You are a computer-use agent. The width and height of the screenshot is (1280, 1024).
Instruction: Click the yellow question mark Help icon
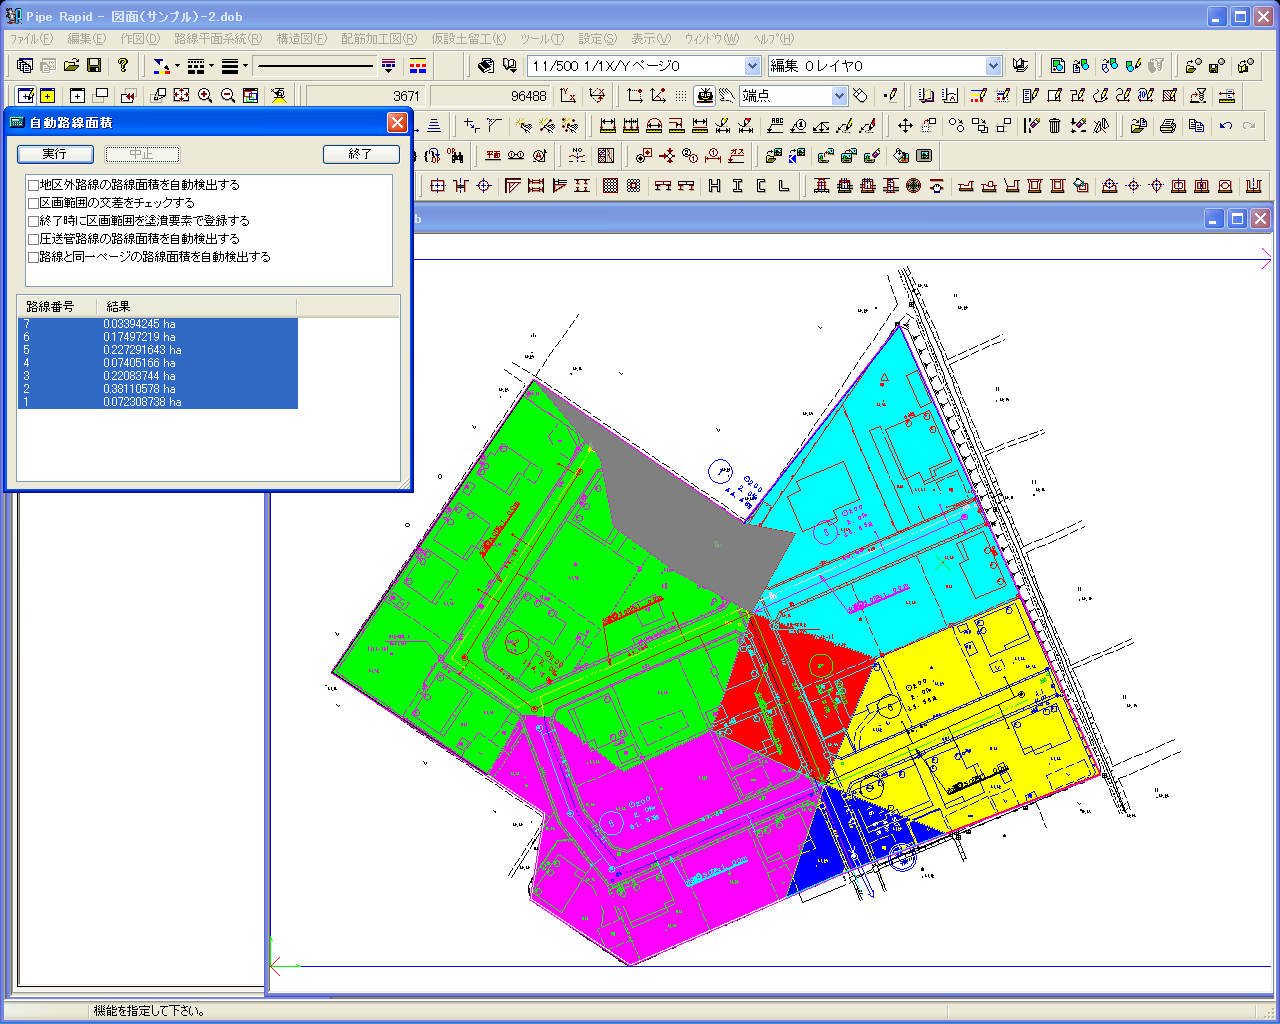point(123,66)
